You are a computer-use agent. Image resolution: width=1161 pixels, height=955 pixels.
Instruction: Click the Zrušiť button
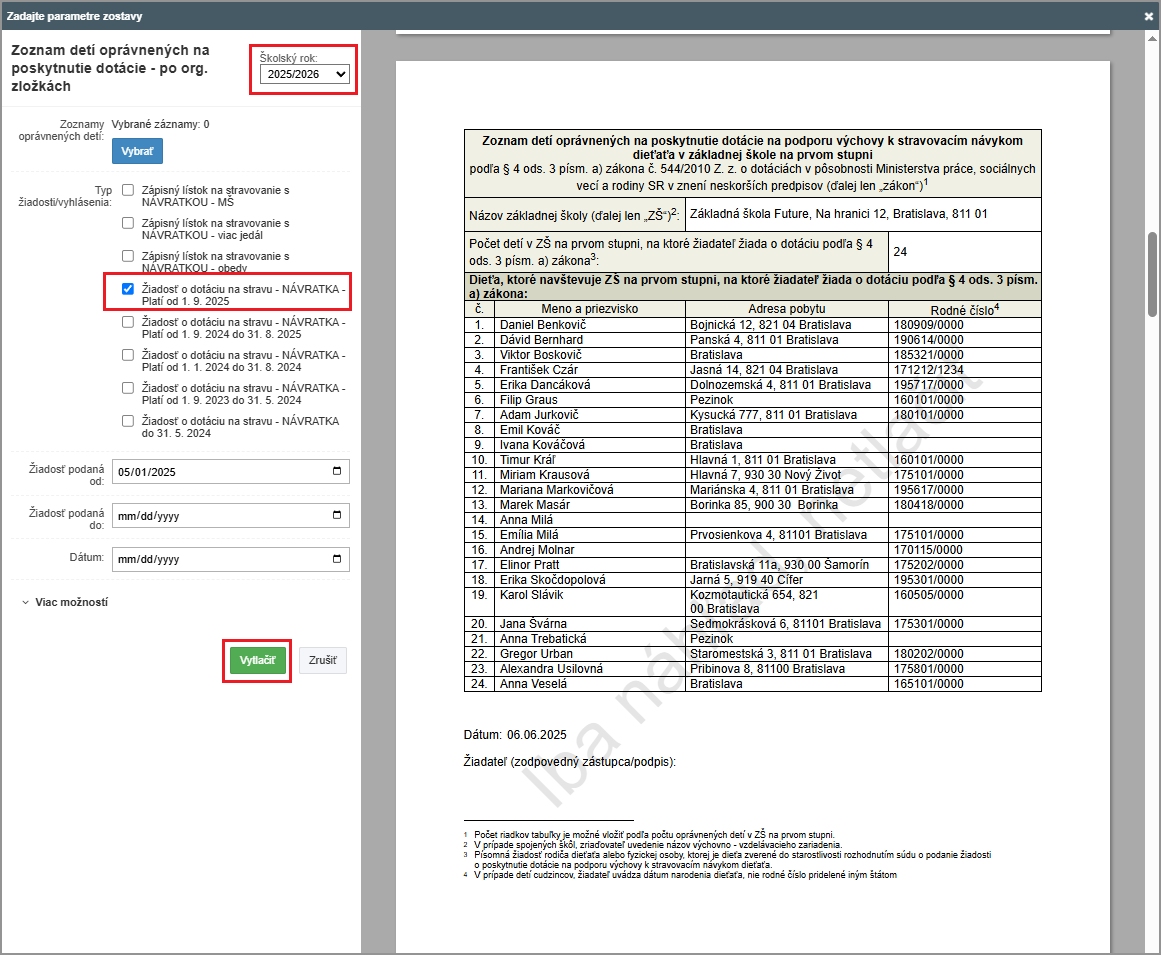pos(323,660)
